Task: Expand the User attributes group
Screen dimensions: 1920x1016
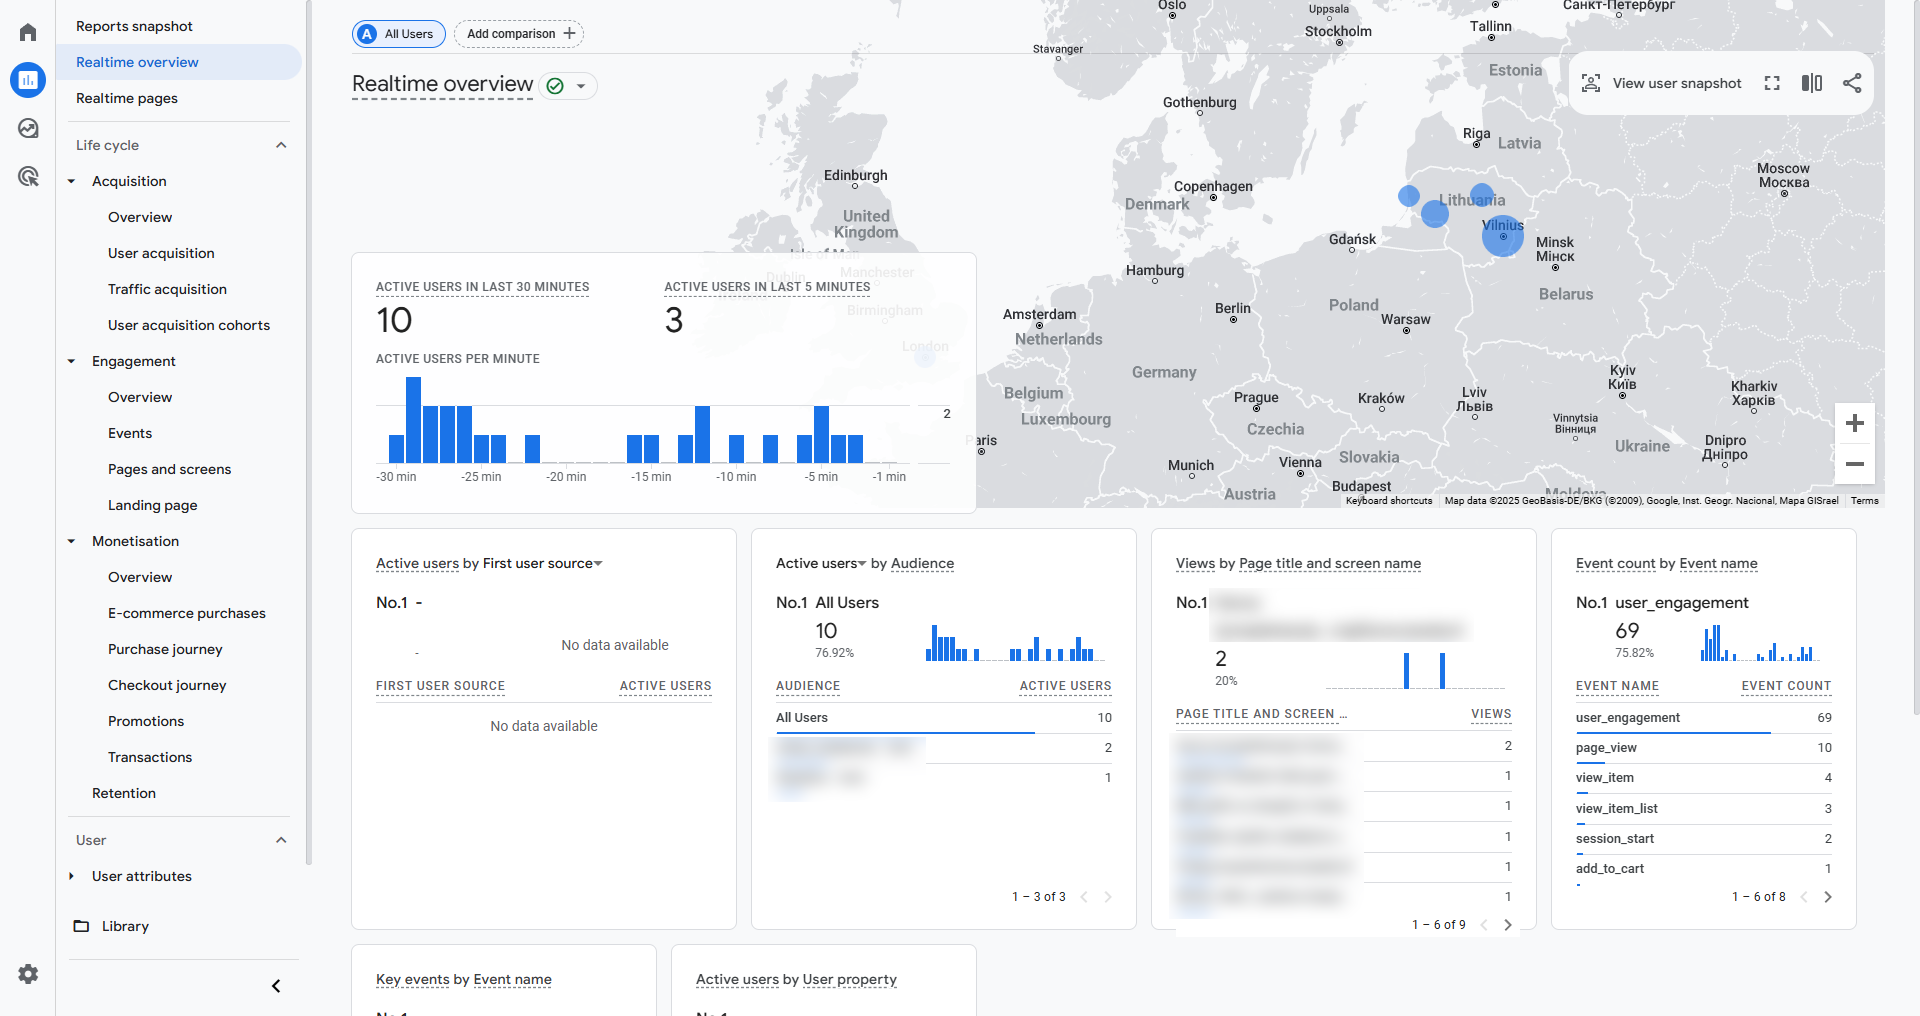Action: 71,876
